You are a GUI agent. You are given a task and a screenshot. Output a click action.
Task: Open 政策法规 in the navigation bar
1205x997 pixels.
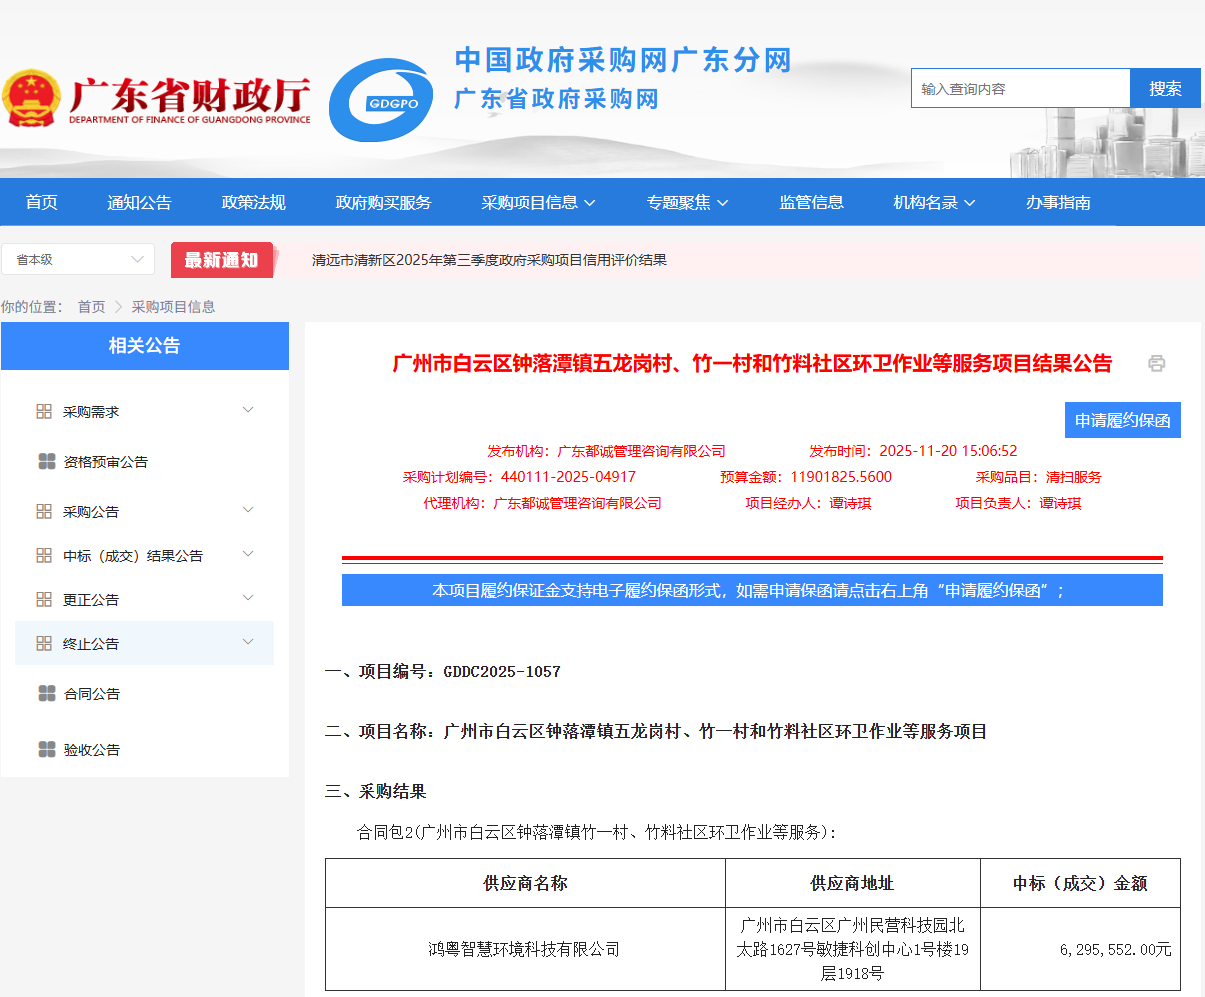coord(254,202)
